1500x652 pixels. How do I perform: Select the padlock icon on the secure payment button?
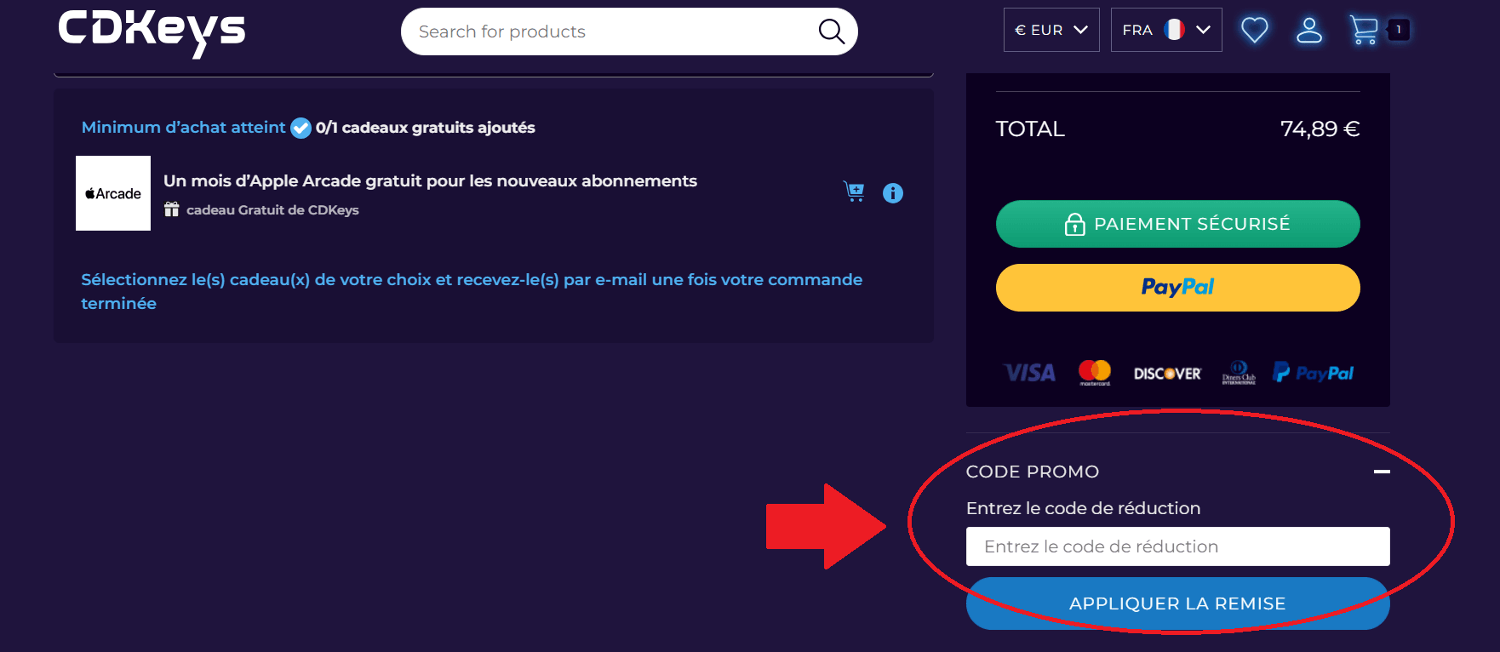coord(1075,223)
